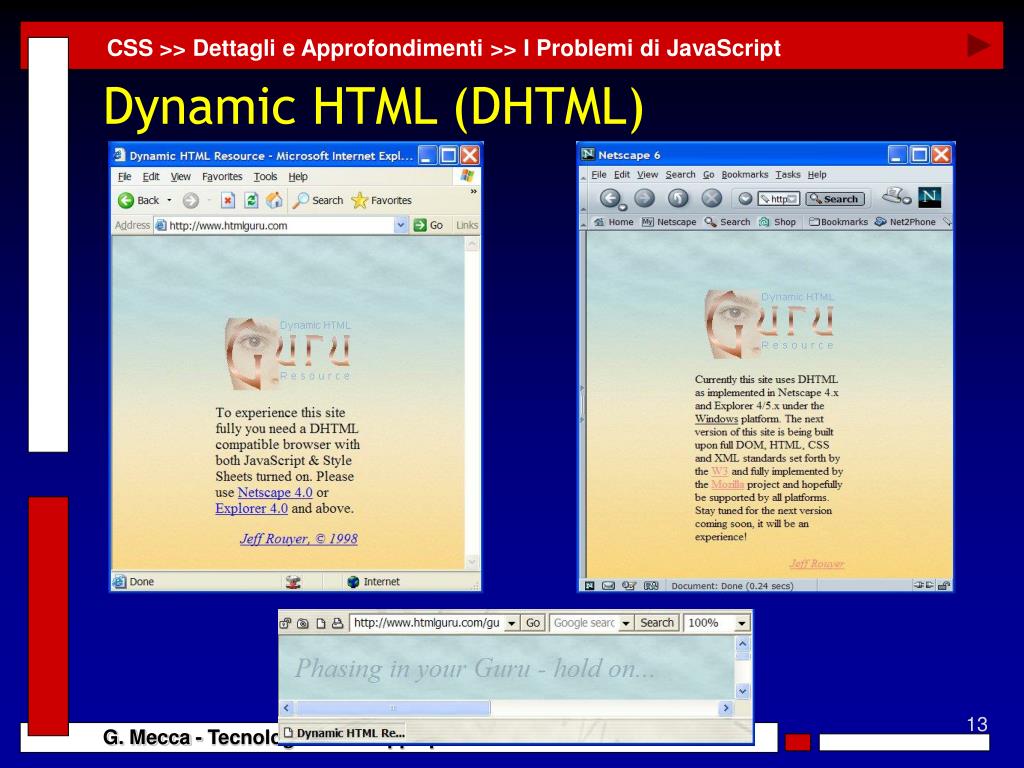Open the URL dropdown in the bottom browser
Screen dimensions: 1024x768
click(512, 624)
